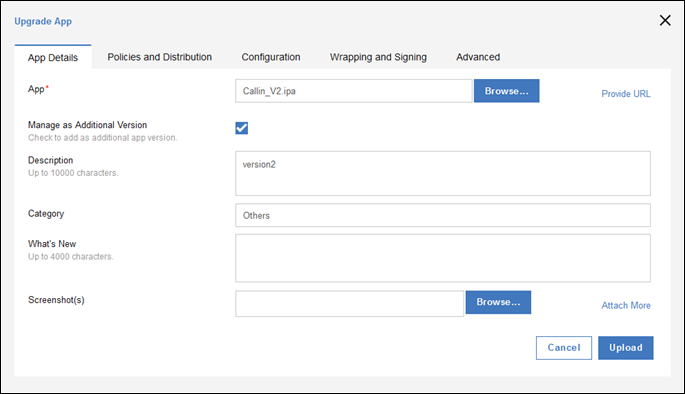Go to Wrapping and Signing tab
685x394 pixels.
(378, 57)
